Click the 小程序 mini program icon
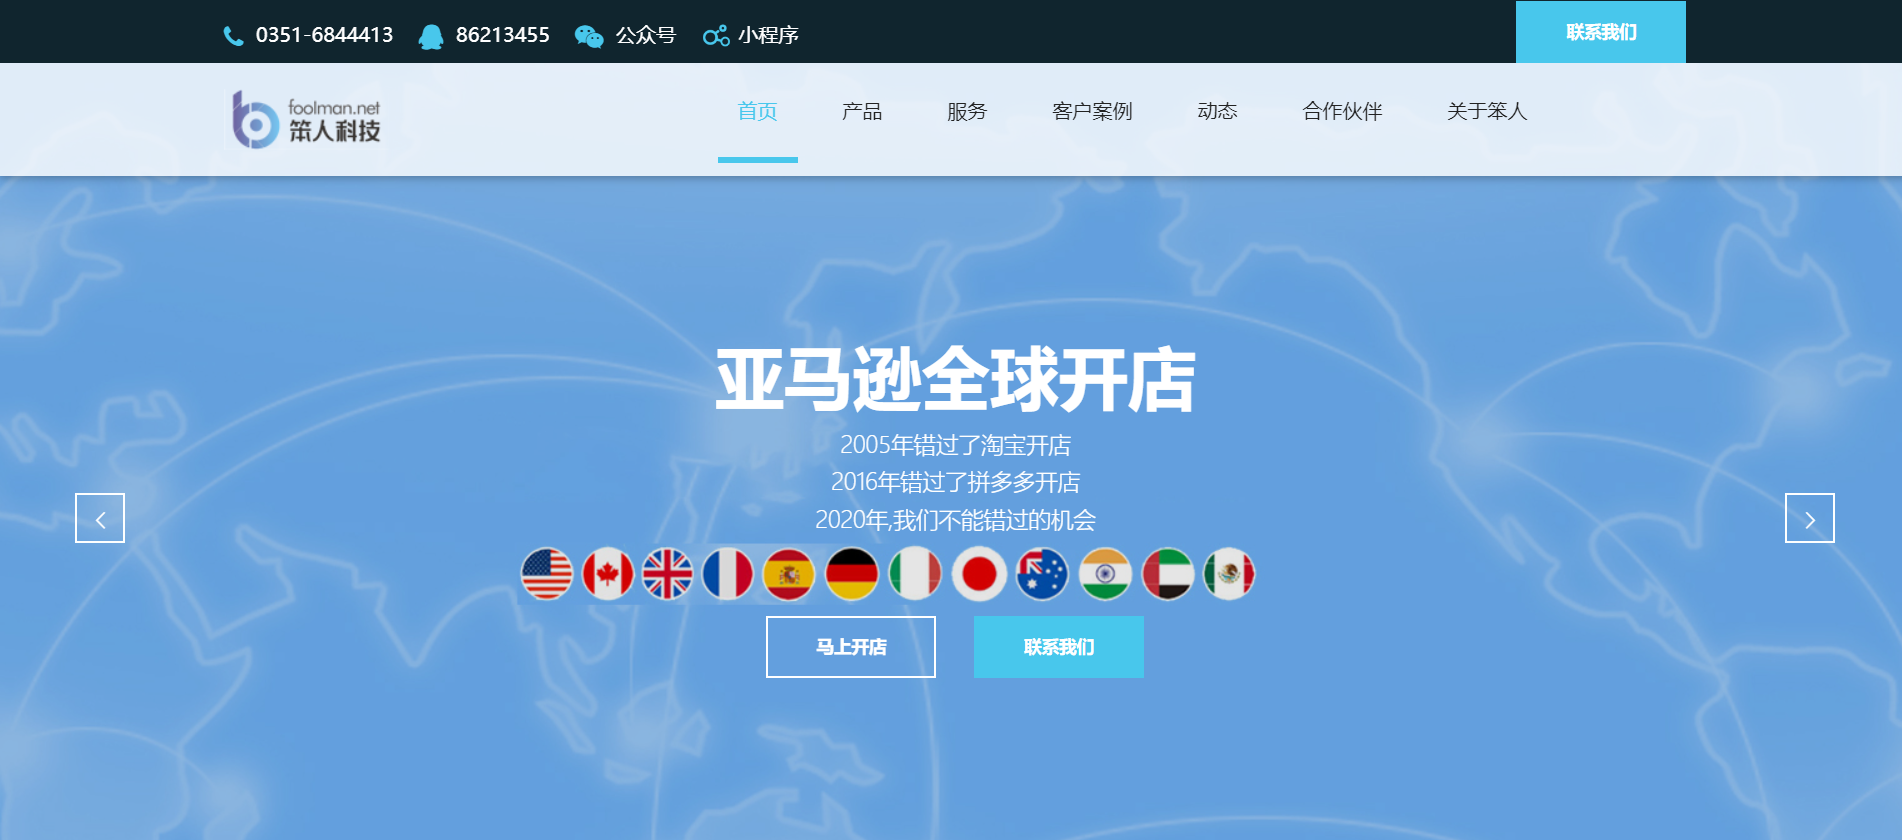The width and height of the screenshot is (1902, 840). click(x=716, y=36)
